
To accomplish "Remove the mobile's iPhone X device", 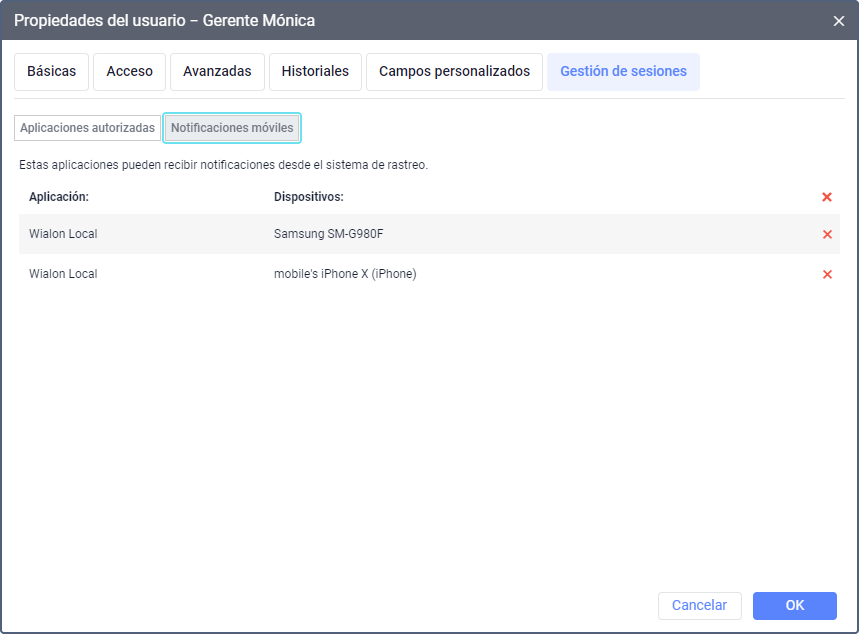I will tap(827, 274).
